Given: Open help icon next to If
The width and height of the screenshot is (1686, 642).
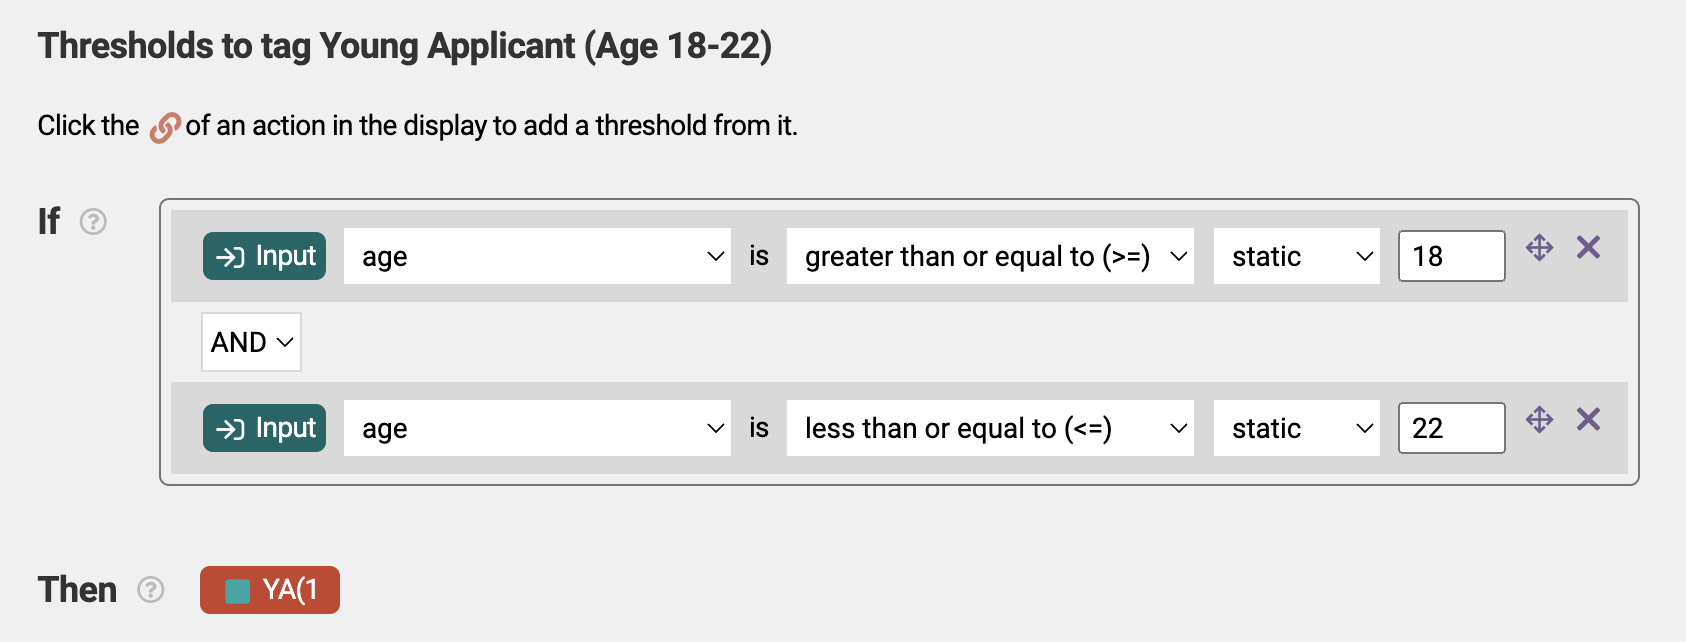Looking at the screenshot, I should point(93,221).
